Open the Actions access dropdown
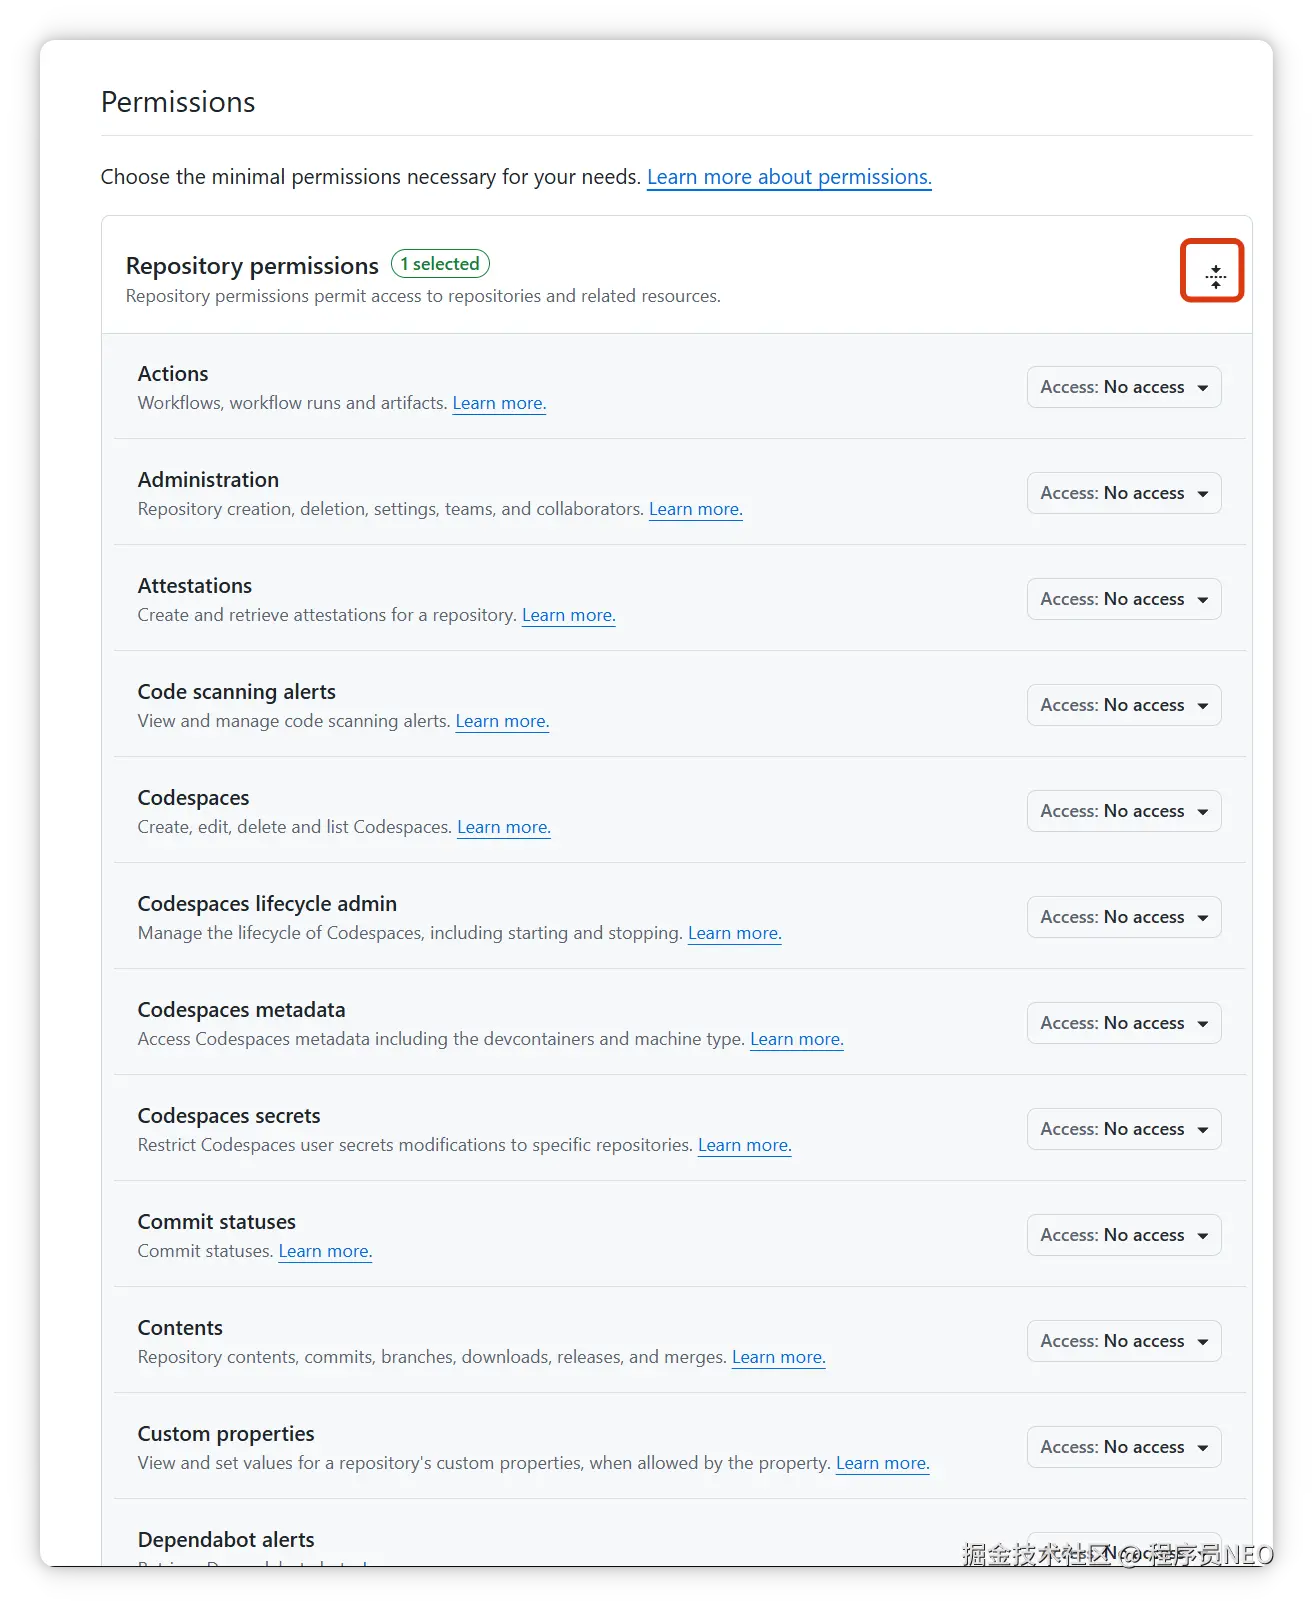This screenshot has width=1313, height=1607. [x=1123, y=387]
